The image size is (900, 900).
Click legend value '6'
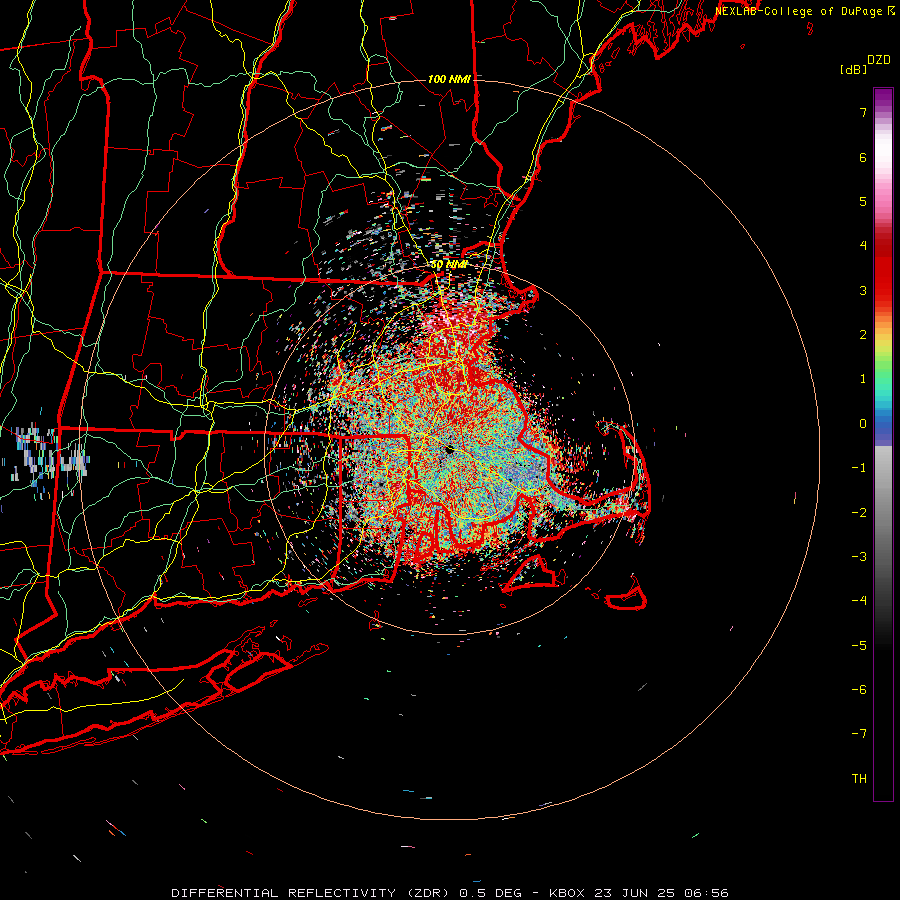(863, 157)
